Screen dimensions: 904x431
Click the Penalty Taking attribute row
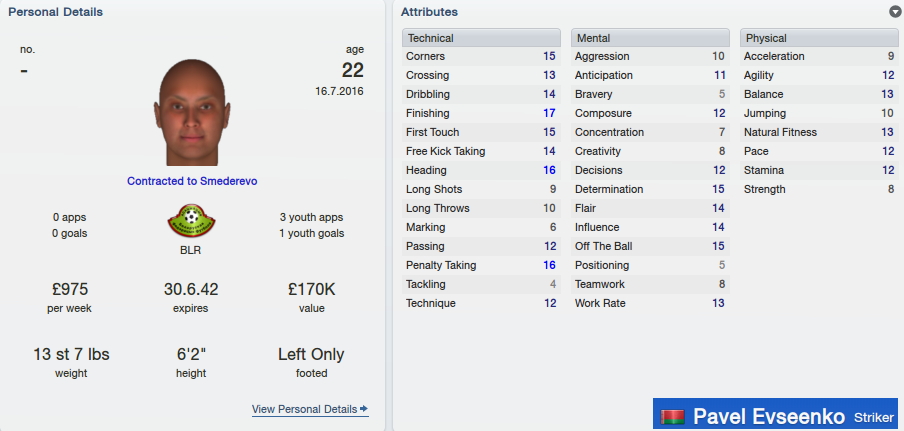coord(481,265)
